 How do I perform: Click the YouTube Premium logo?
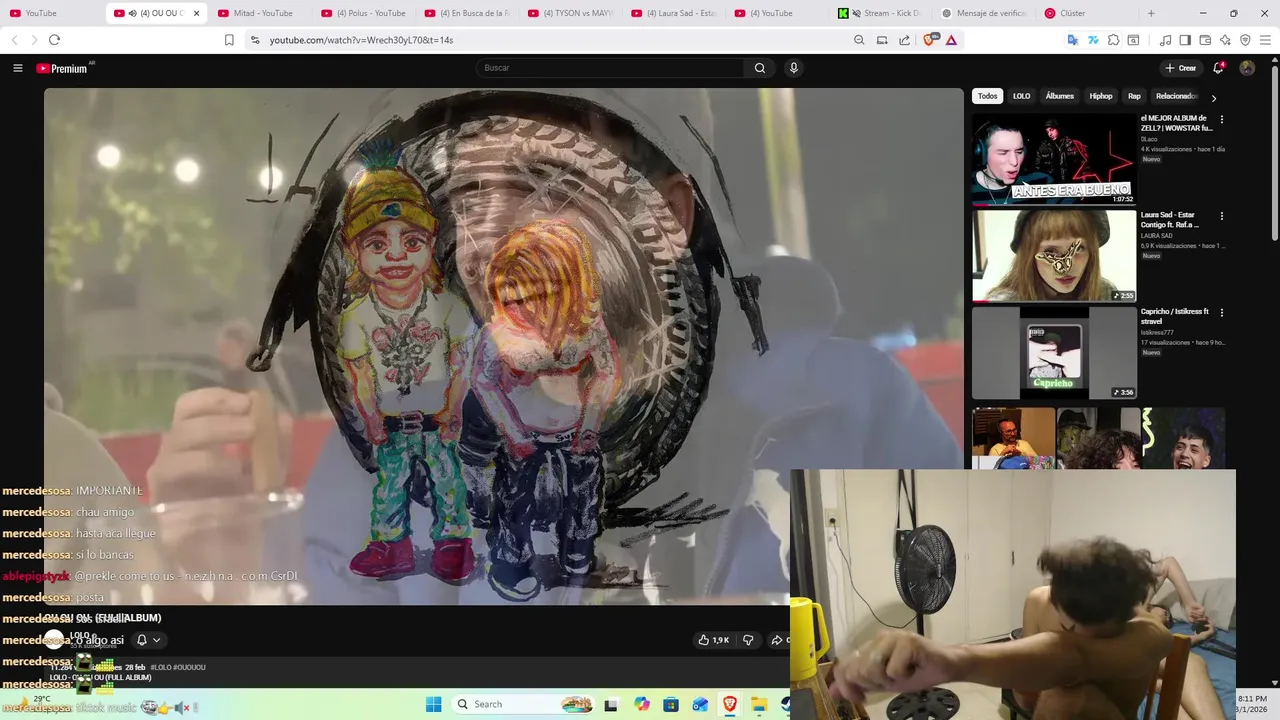(64, 68)
